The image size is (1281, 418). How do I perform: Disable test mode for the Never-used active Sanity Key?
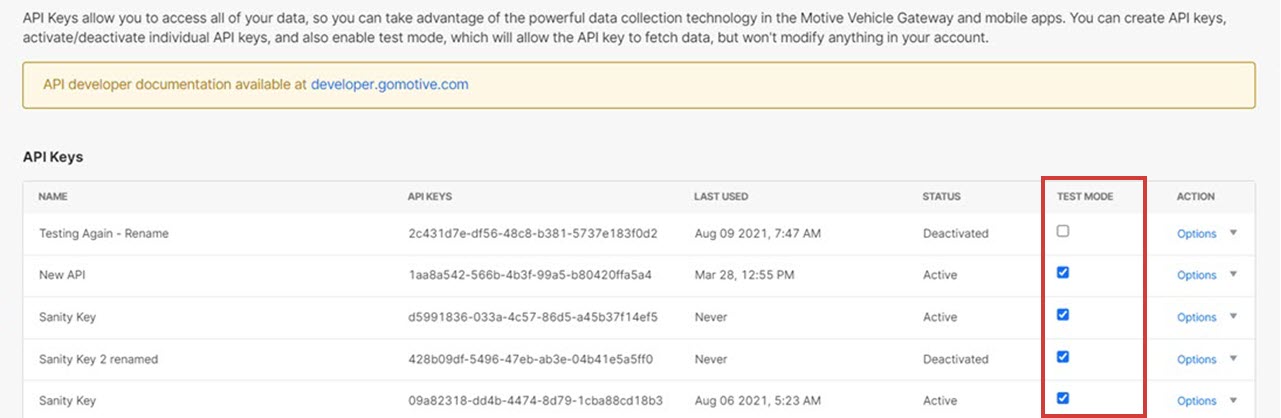point(1063,314)
